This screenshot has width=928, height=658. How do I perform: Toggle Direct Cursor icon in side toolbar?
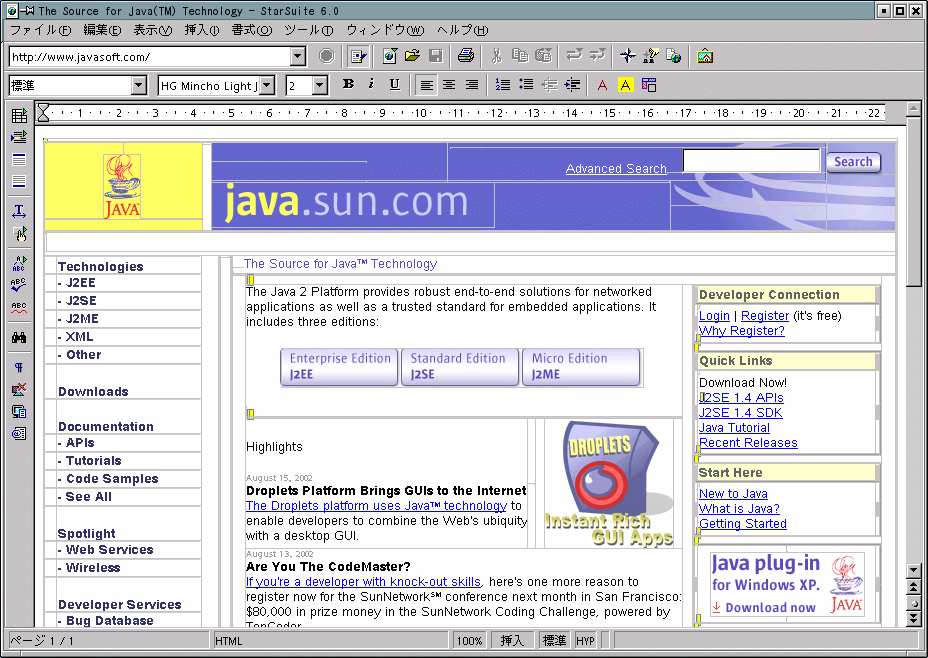point(19,211)
